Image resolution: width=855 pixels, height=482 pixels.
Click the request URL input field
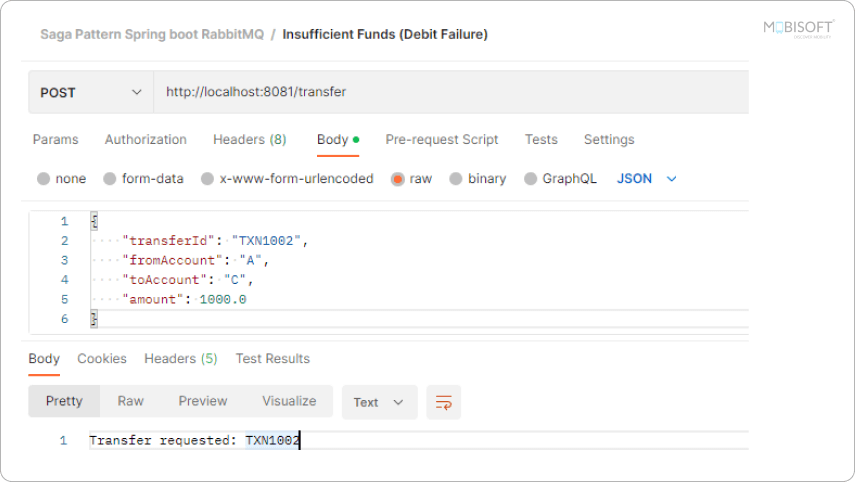click(451, 92)
